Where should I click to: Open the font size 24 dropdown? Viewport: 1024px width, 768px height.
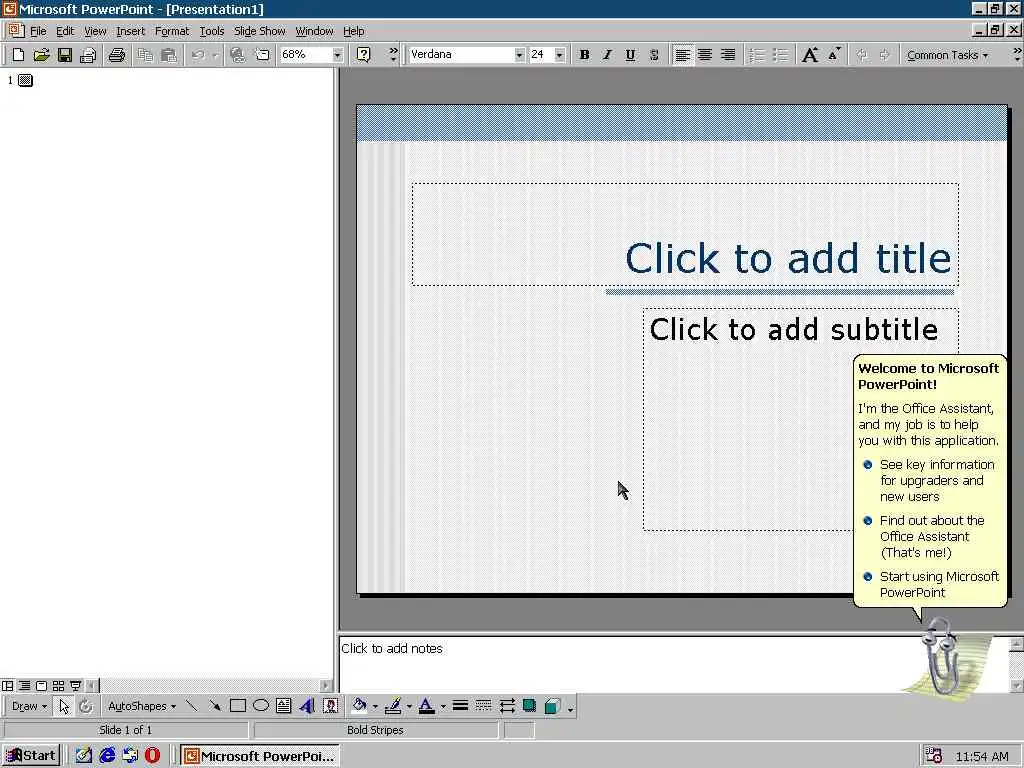click(x=560, y=55)
